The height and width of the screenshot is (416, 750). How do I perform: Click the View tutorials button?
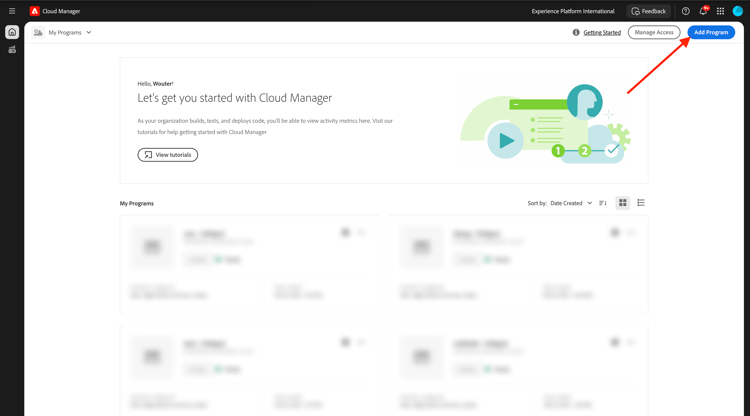click(x=167, y=155)
